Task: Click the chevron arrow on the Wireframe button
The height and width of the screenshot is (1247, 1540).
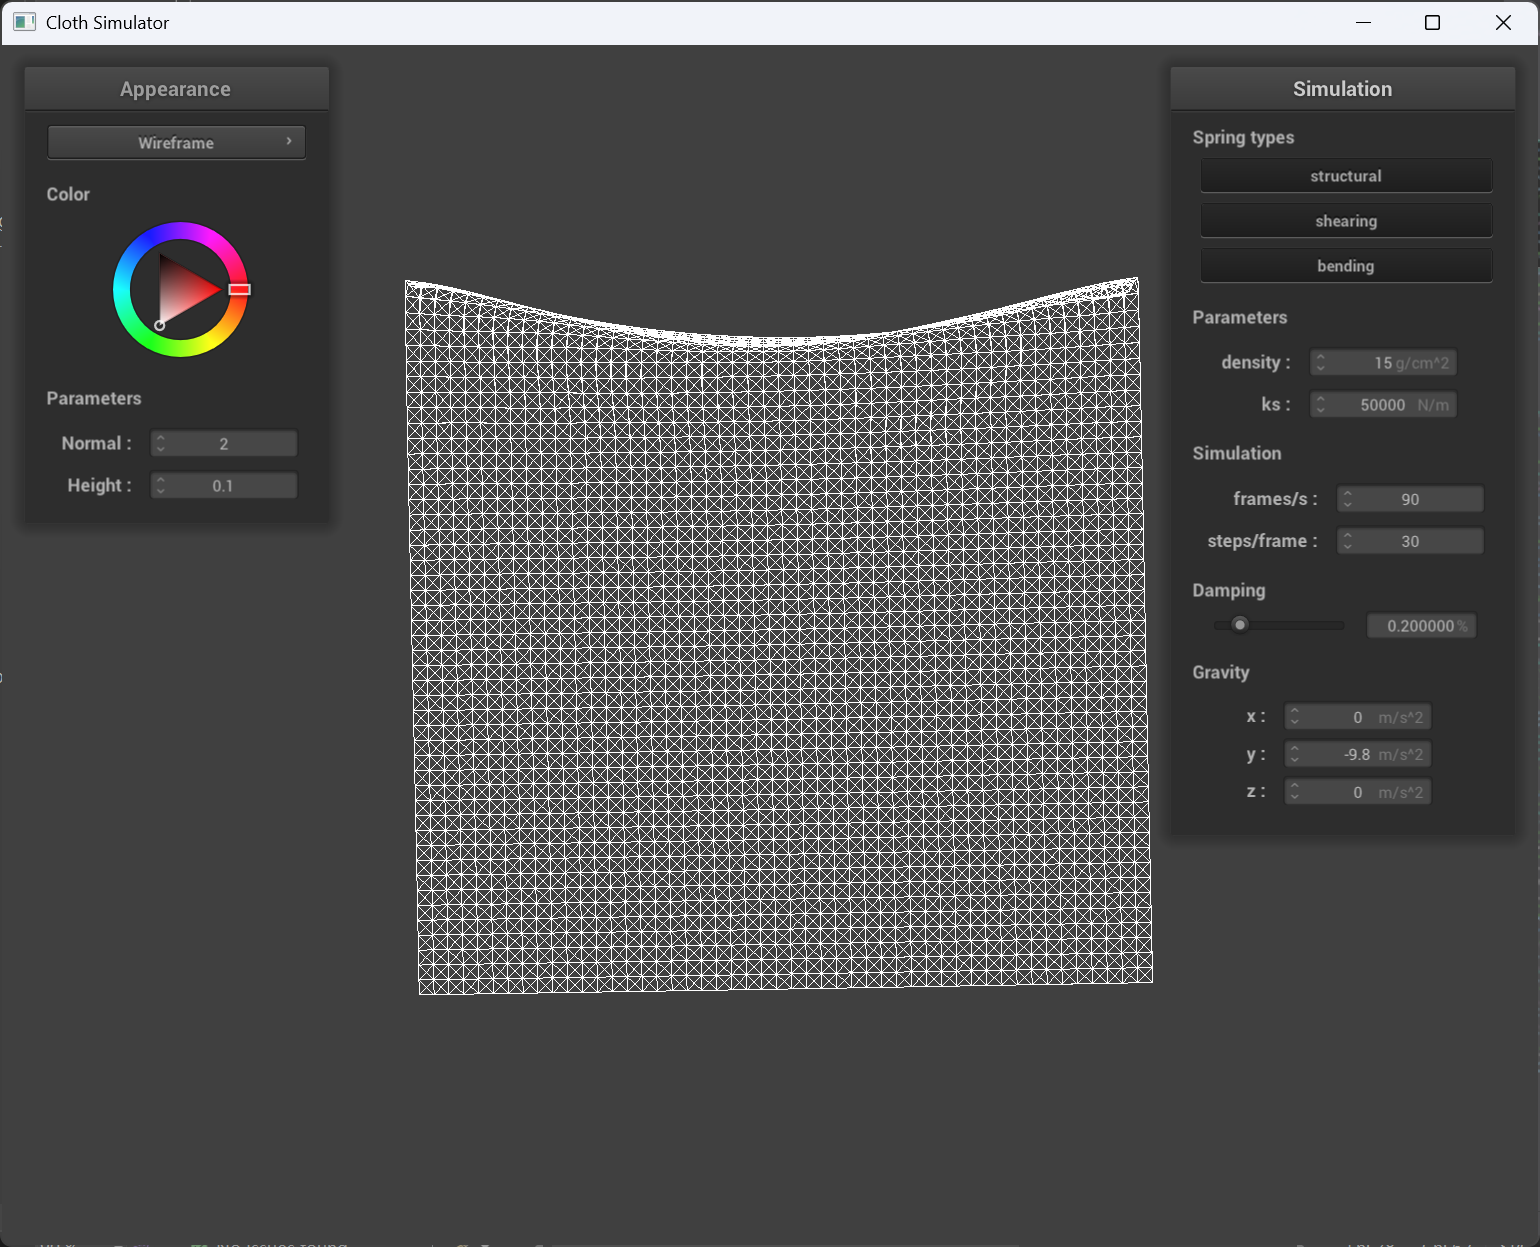Action: (x=289, y=141)
